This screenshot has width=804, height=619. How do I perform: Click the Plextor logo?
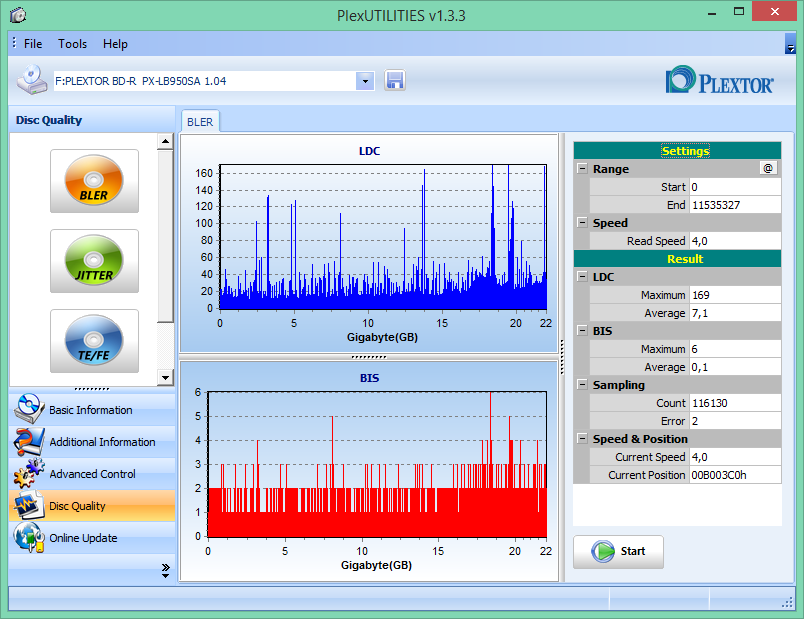pos(719,81)
